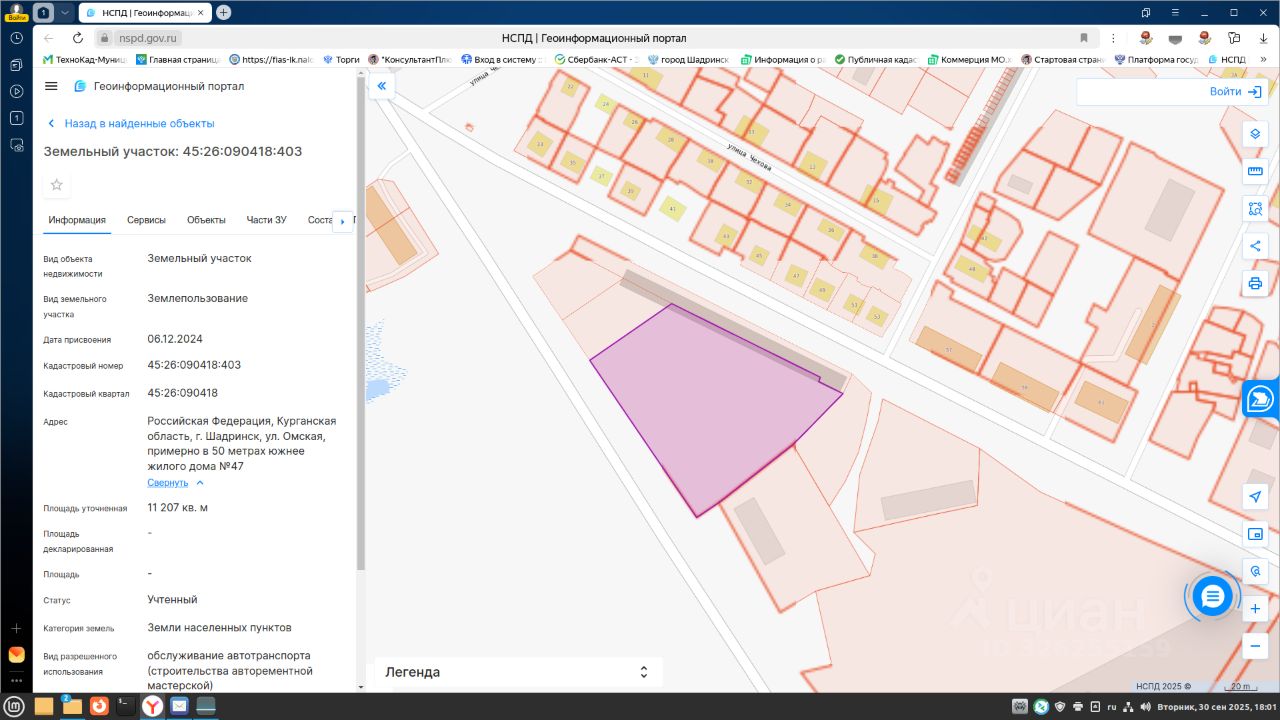Viewport: 1280px width, 720px height.
Task: Select the ruler measurement tool
Action: 1255,172
